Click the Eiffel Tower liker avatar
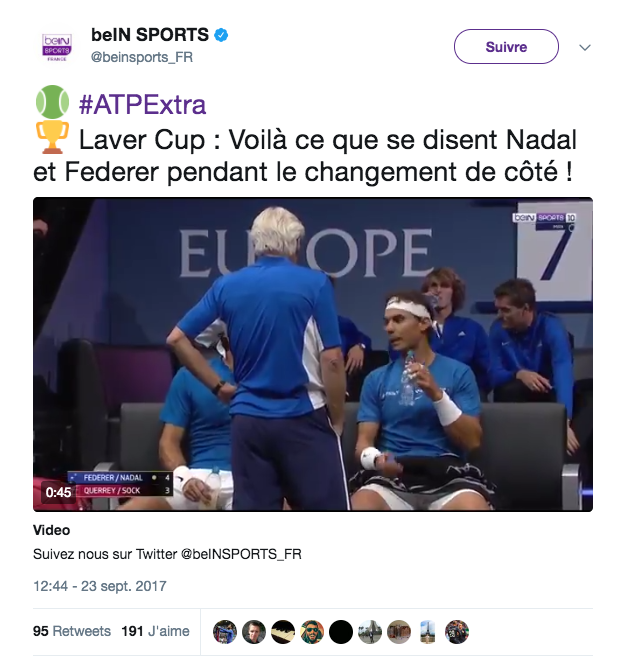The height and width of the screenshot is (668, 631). coord(428,631)
